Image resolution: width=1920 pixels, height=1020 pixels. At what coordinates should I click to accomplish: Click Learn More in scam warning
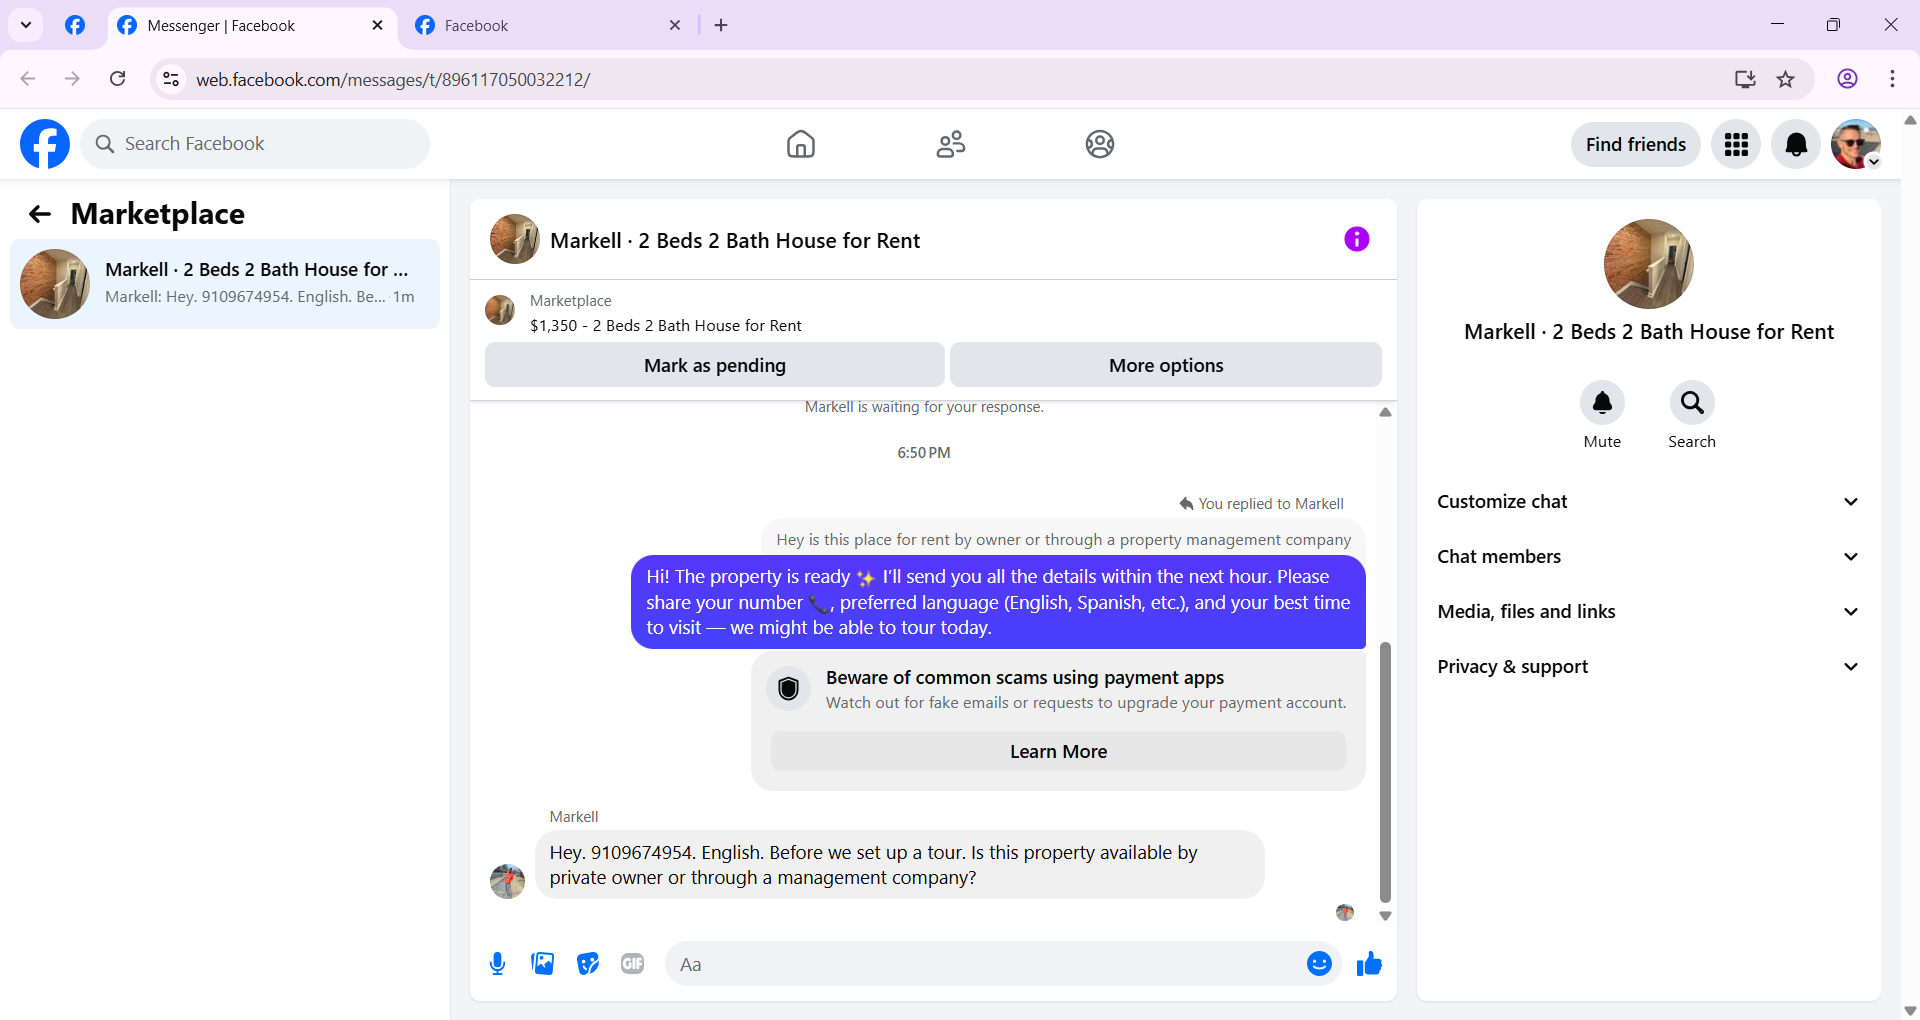1058,751
